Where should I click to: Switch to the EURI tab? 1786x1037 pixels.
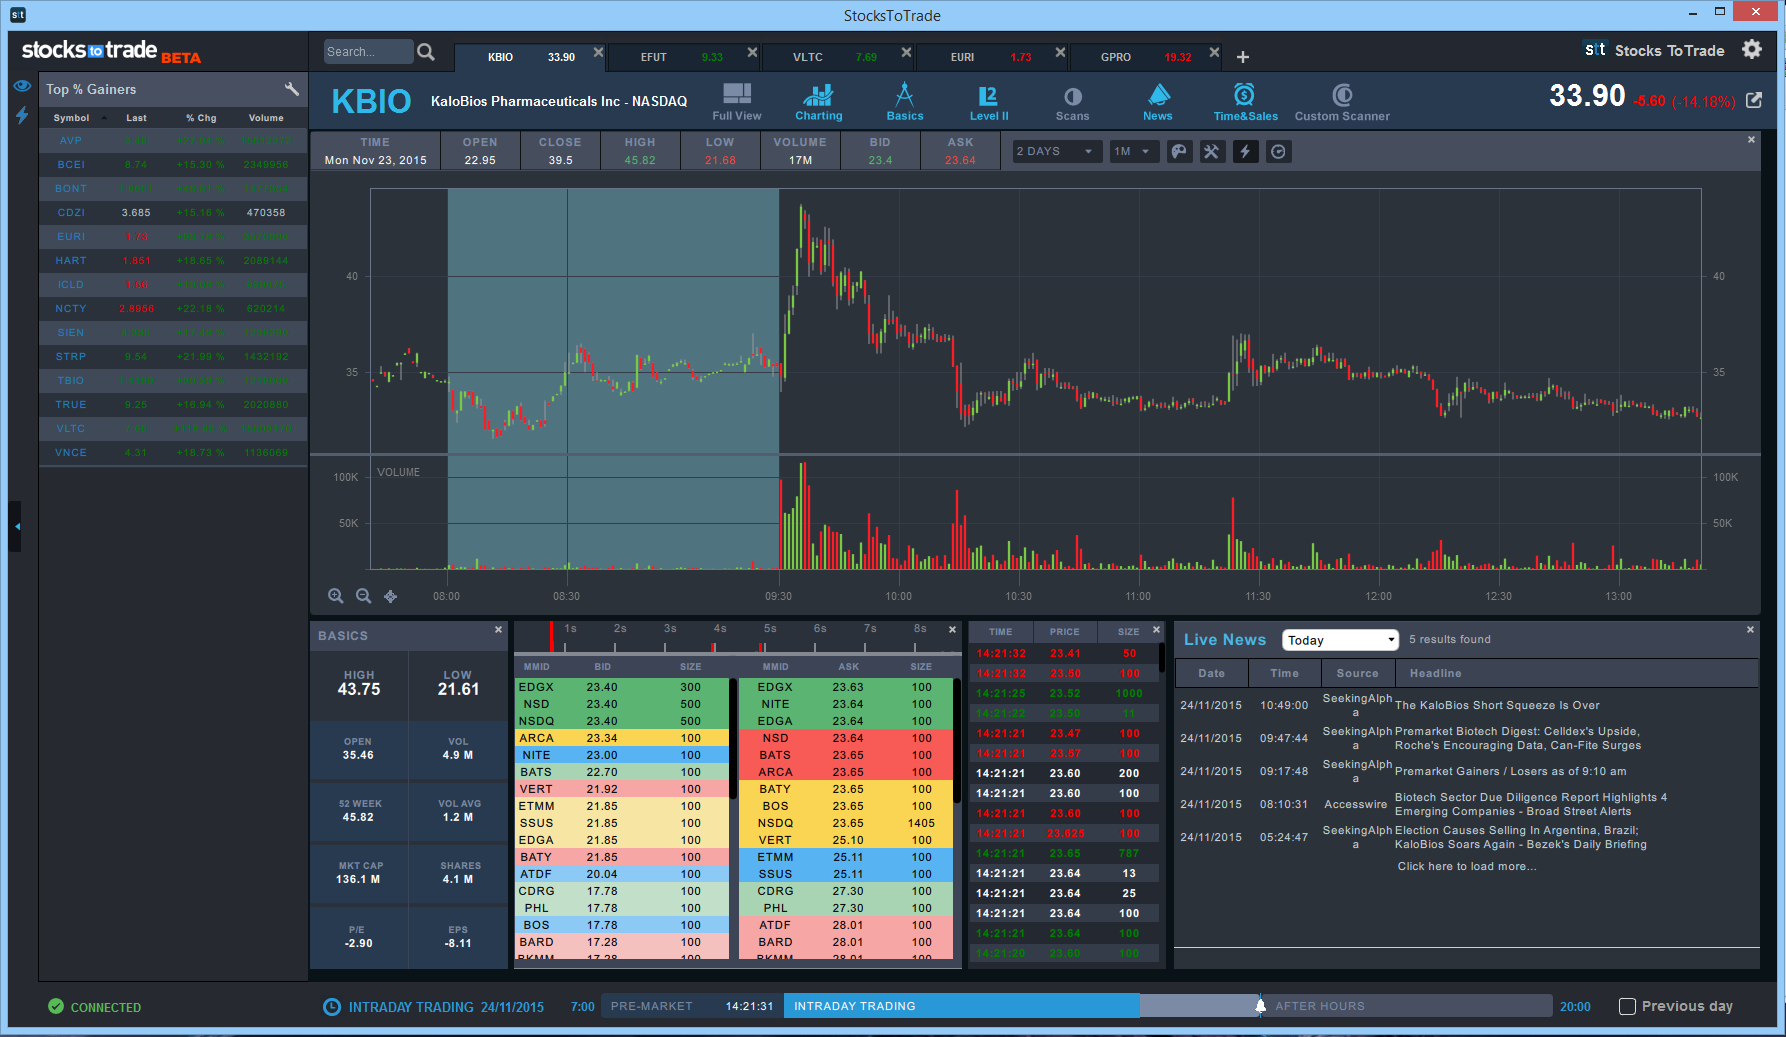[992, 57]
